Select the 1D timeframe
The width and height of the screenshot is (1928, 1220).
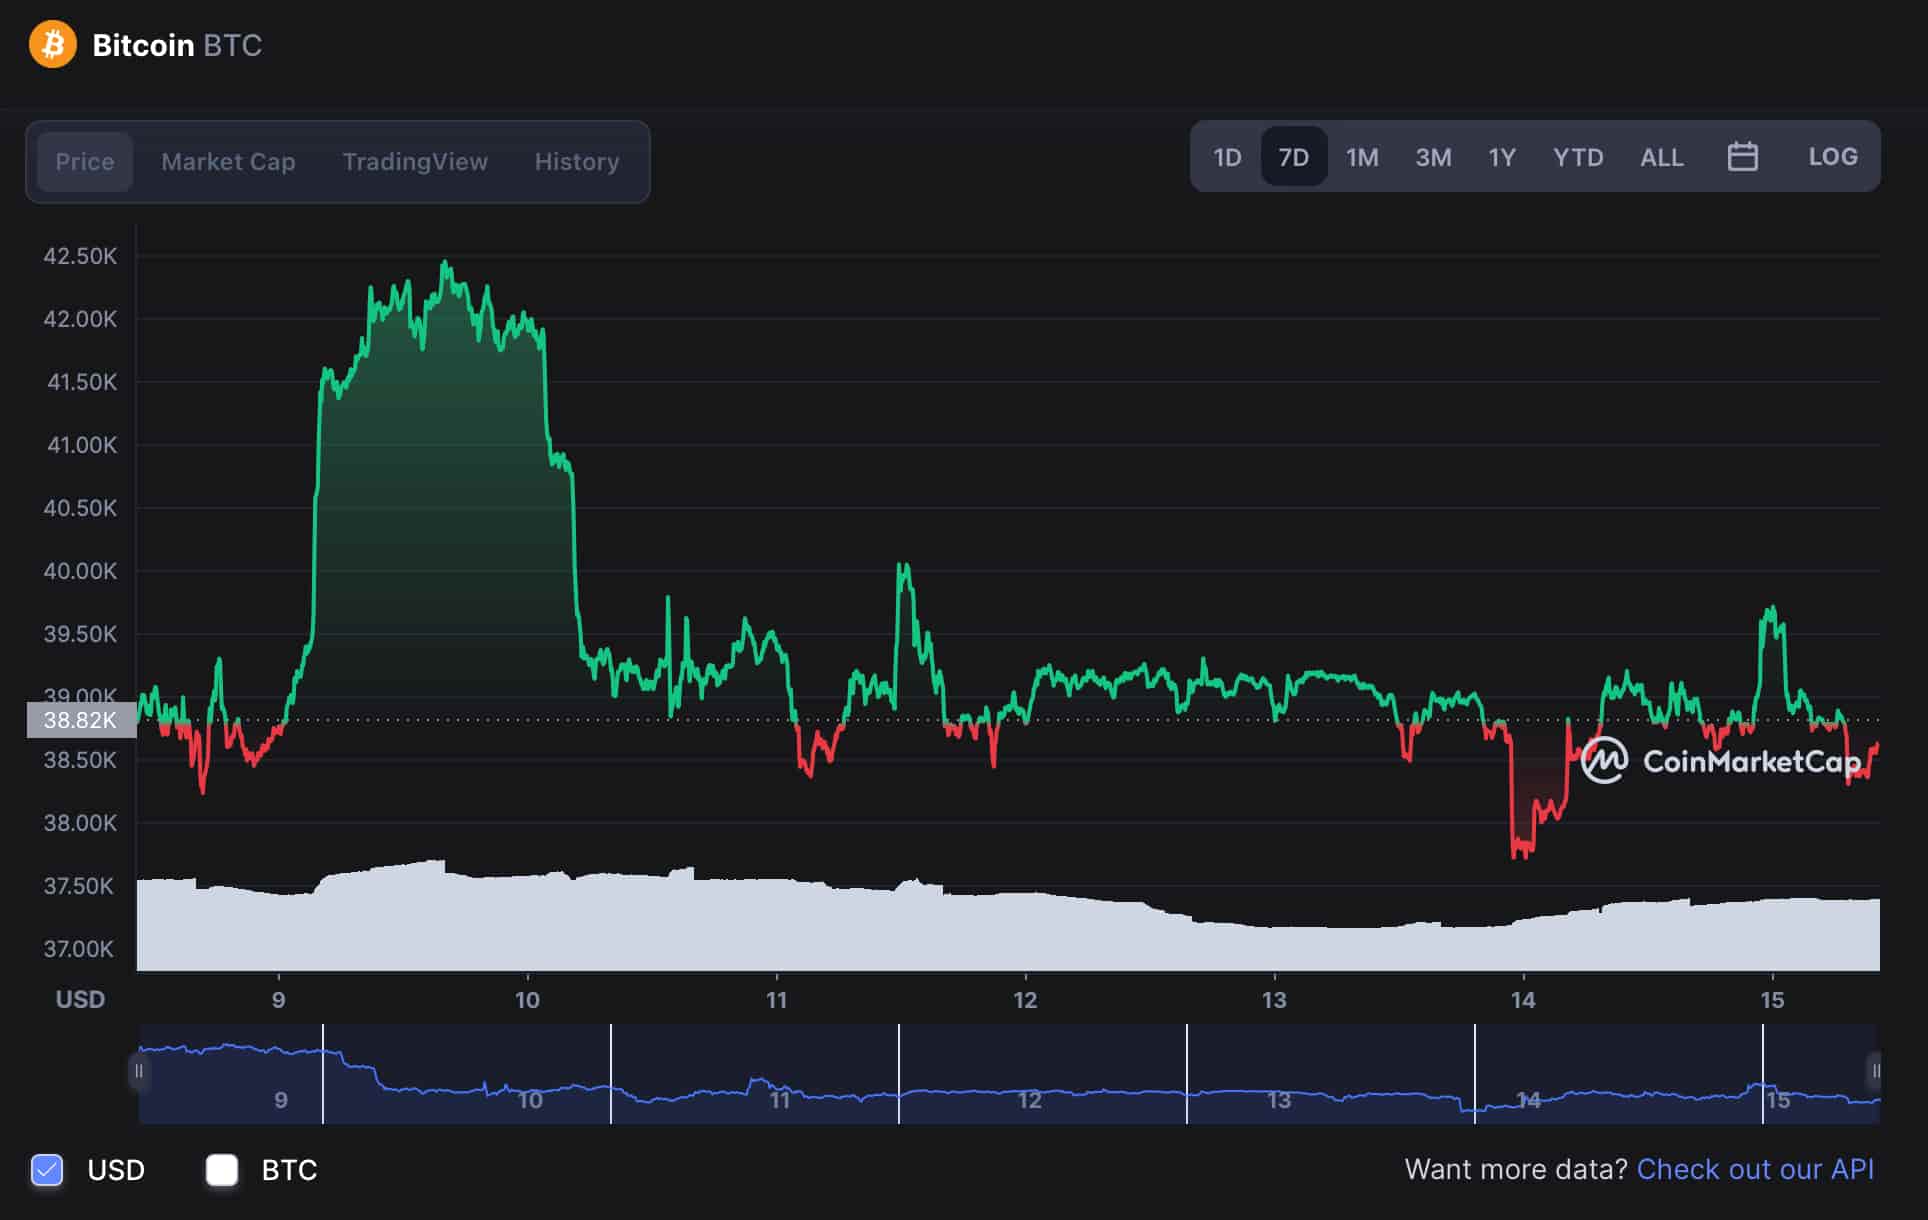click(x=1227, y=157)
